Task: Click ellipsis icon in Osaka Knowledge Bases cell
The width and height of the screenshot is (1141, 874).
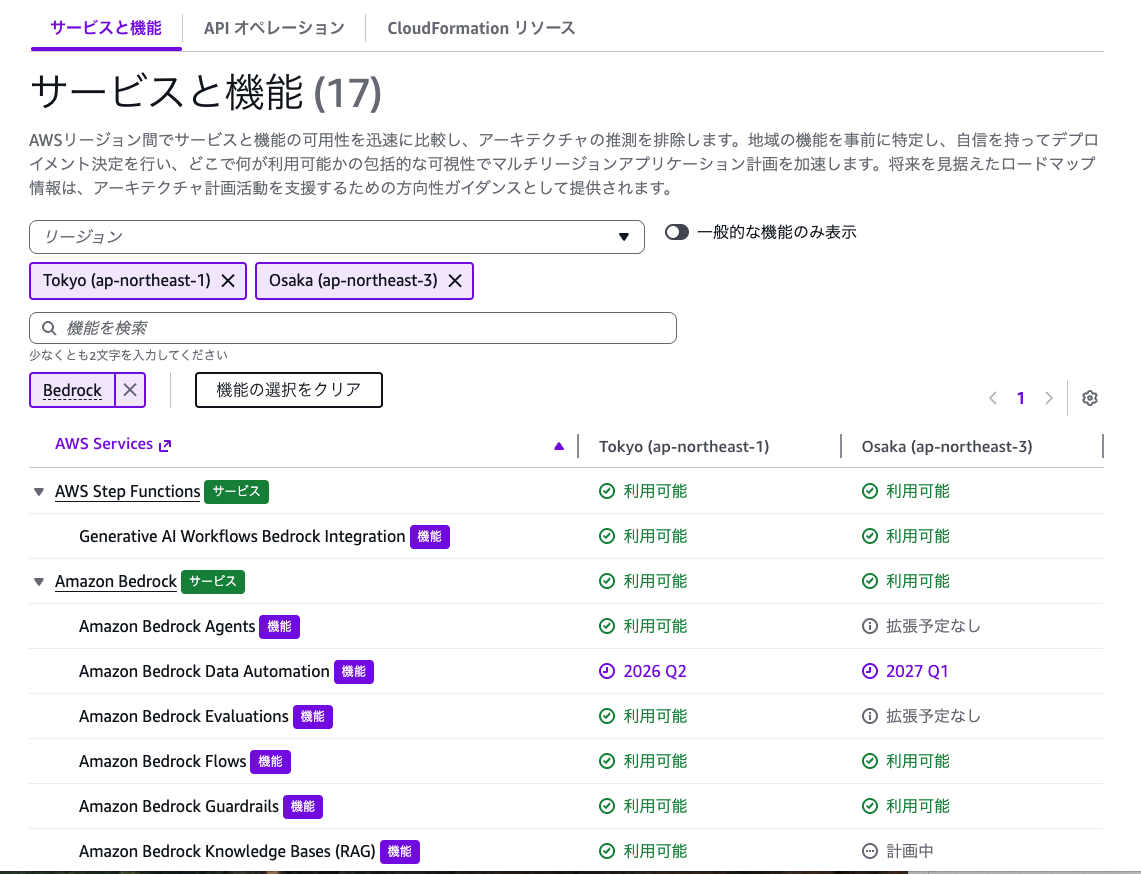Action: coord(870,851)
